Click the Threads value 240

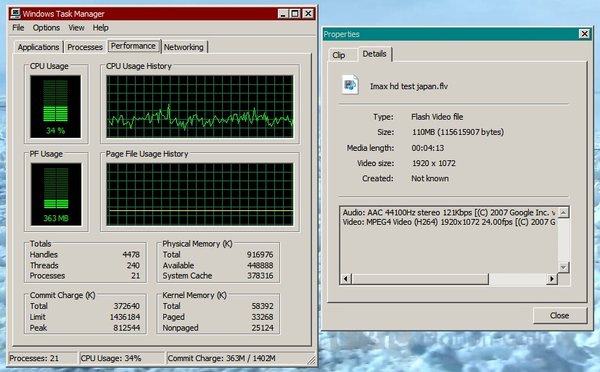(133, 265)
